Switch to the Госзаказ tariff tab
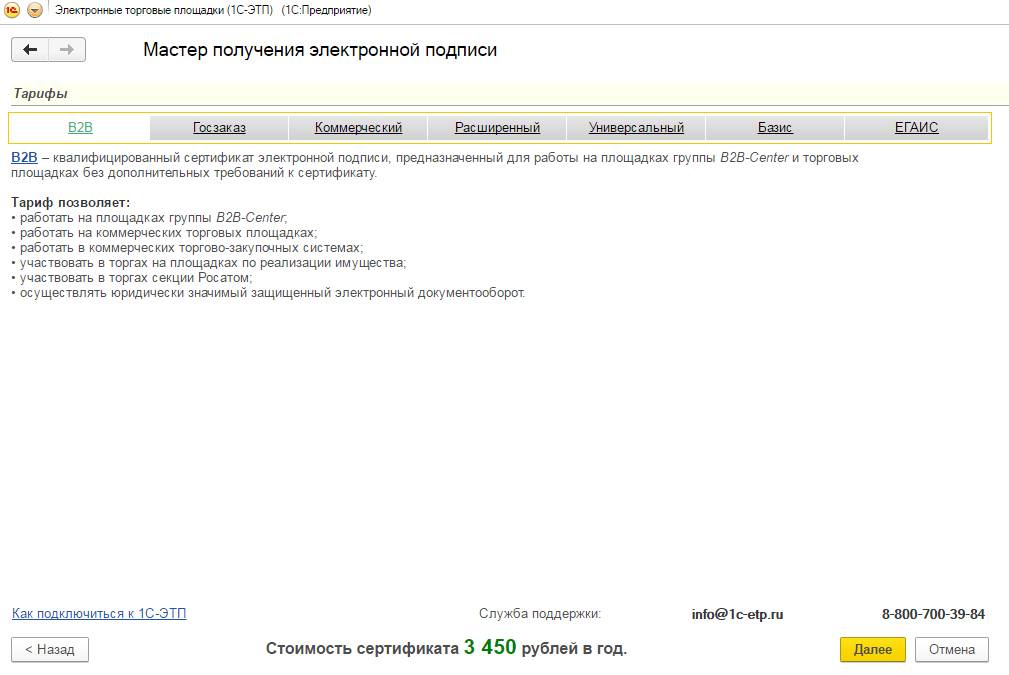The width and height of the screenshot is (1009, 675). coord(219,127)
